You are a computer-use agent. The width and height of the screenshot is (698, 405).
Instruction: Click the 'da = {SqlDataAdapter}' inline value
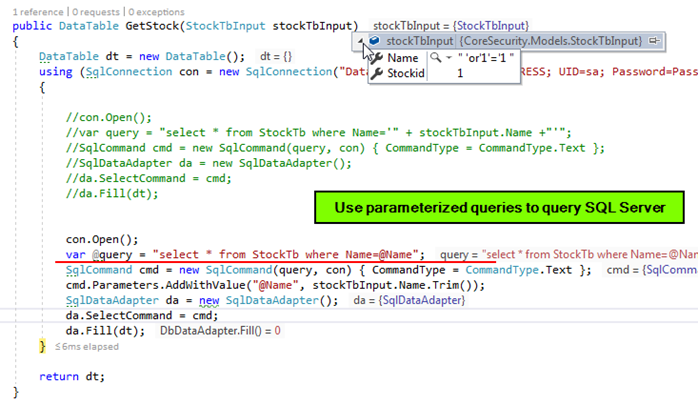click(409, 300)
